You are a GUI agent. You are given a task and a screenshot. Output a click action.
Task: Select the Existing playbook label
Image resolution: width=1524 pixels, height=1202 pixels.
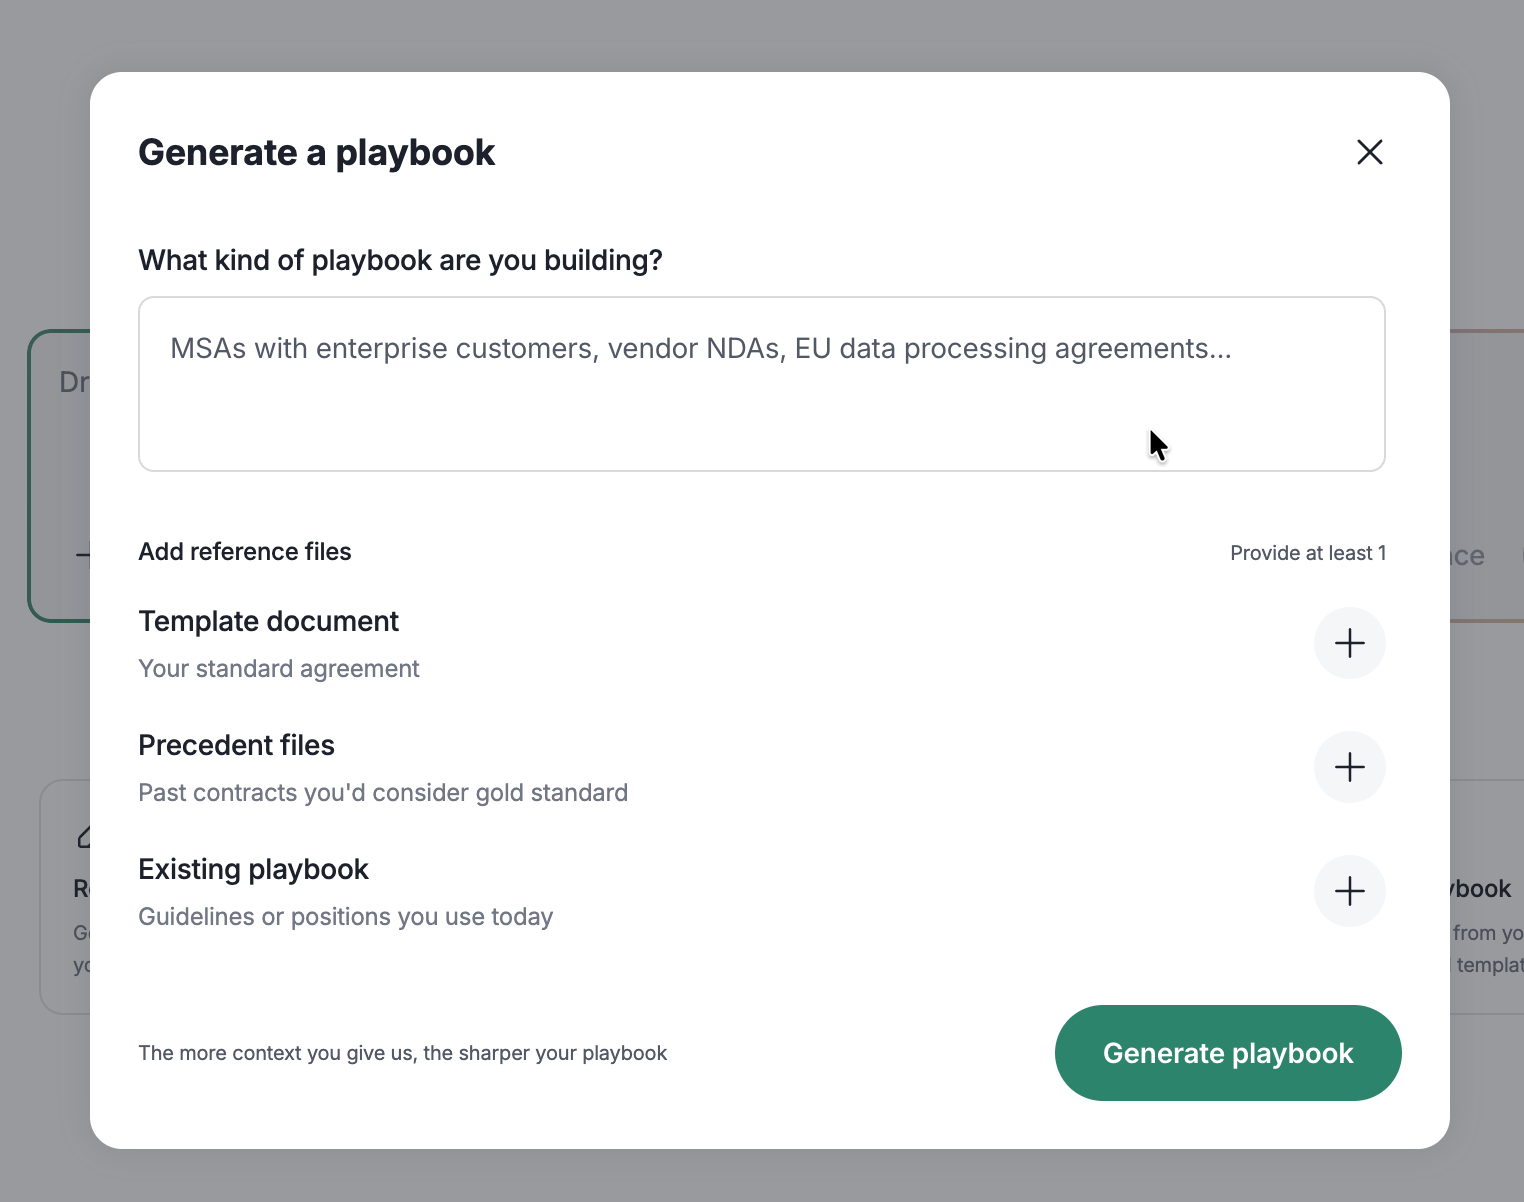[x=253, y=869]
